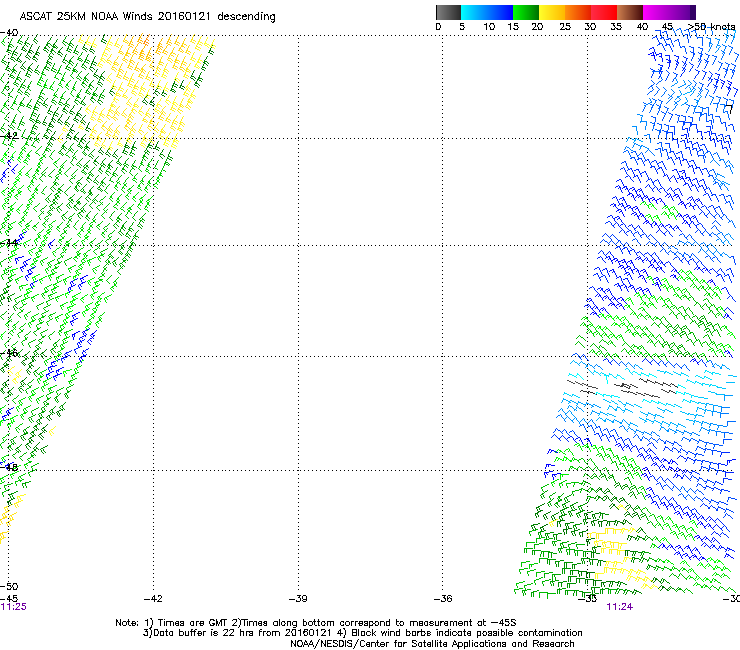Click the dark purple 45-50 knots band

(x=682, y=12)
